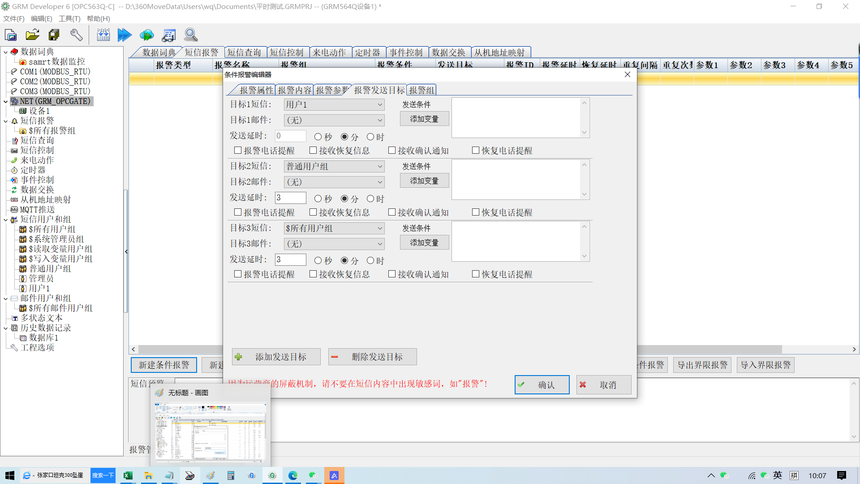This screenshot has width=860, height=484.
Task: Click the cloud play toolbar icon
Action: pos(146,35)
